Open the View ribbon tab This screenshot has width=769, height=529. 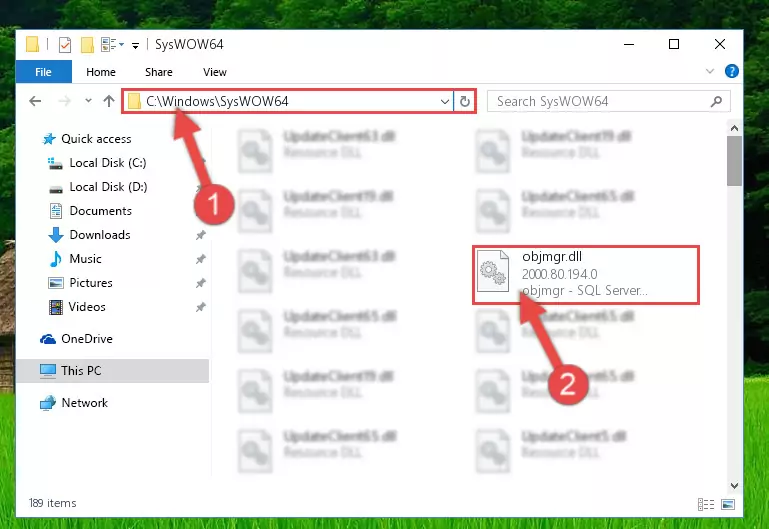215,72
